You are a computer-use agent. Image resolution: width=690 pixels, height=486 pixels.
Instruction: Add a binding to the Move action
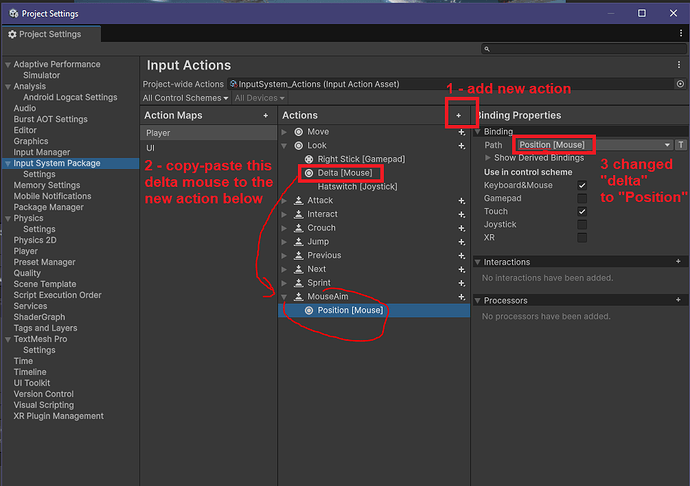click(x=461, y=132)
